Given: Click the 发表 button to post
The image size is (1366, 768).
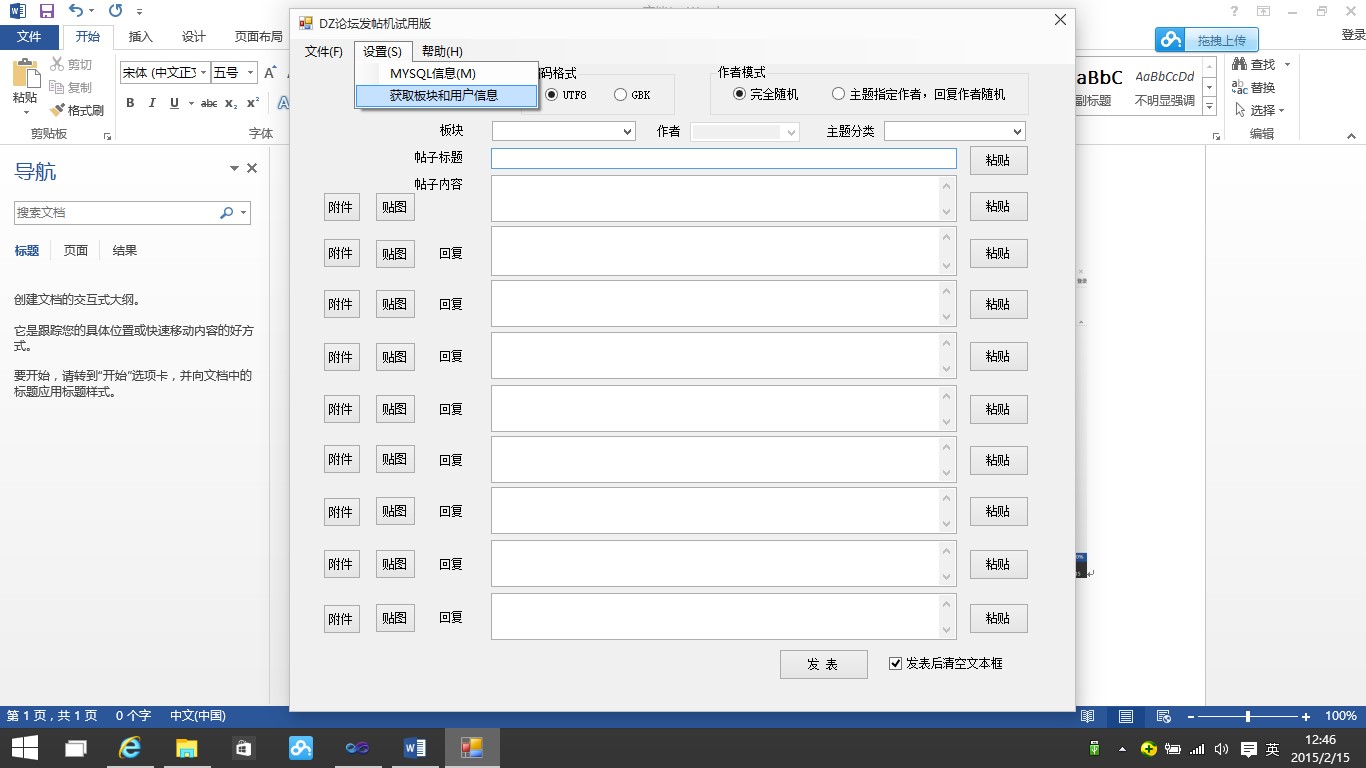Looking at the screenshot, I should point(823,664).
